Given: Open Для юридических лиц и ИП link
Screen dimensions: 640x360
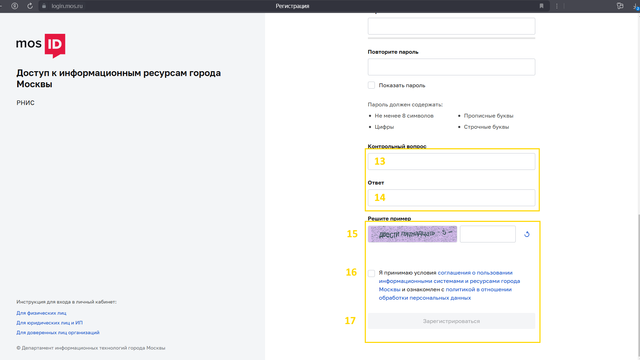Looking at the screenshot, I should click(49, 323).
